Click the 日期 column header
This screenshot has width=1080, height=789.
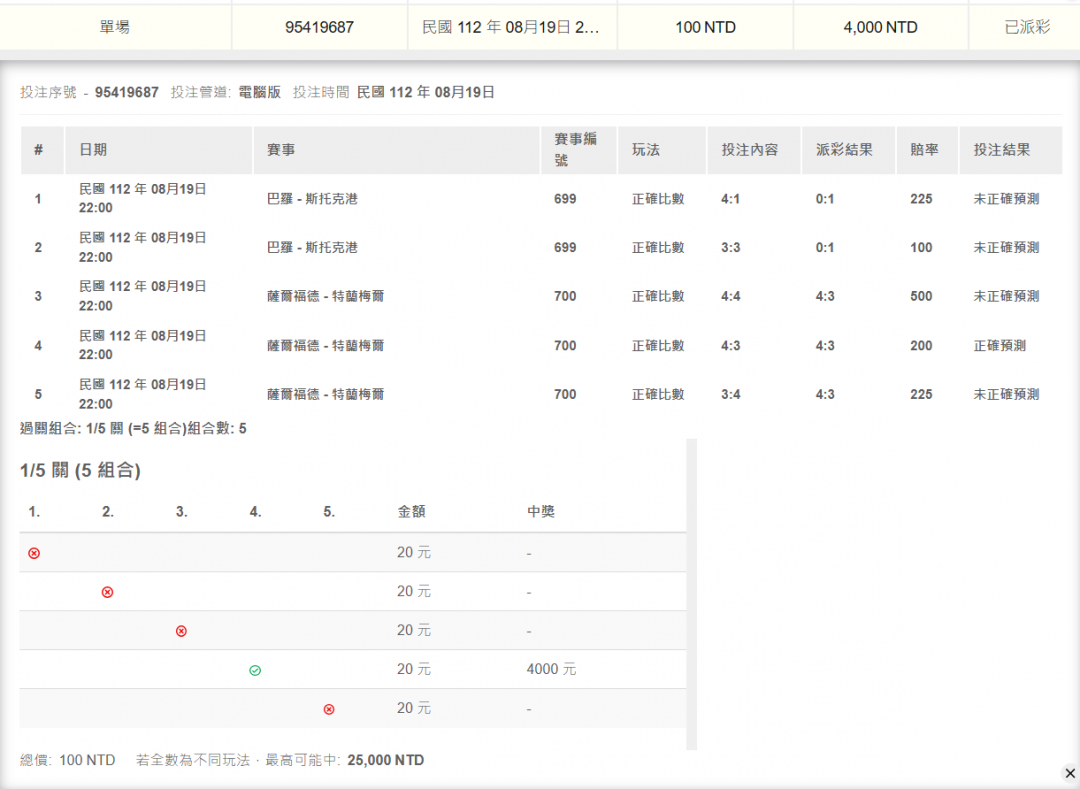158,149
